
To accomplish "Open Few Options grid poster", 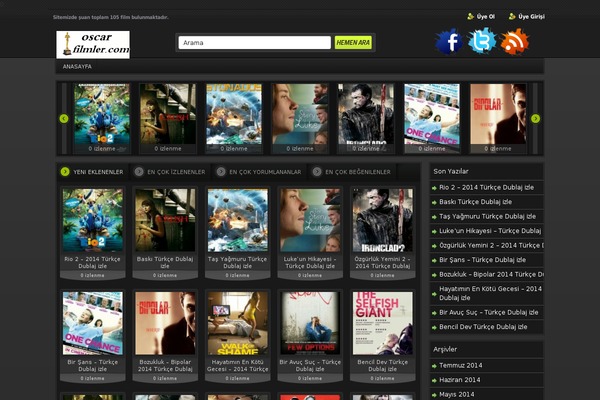I will 310,323.
